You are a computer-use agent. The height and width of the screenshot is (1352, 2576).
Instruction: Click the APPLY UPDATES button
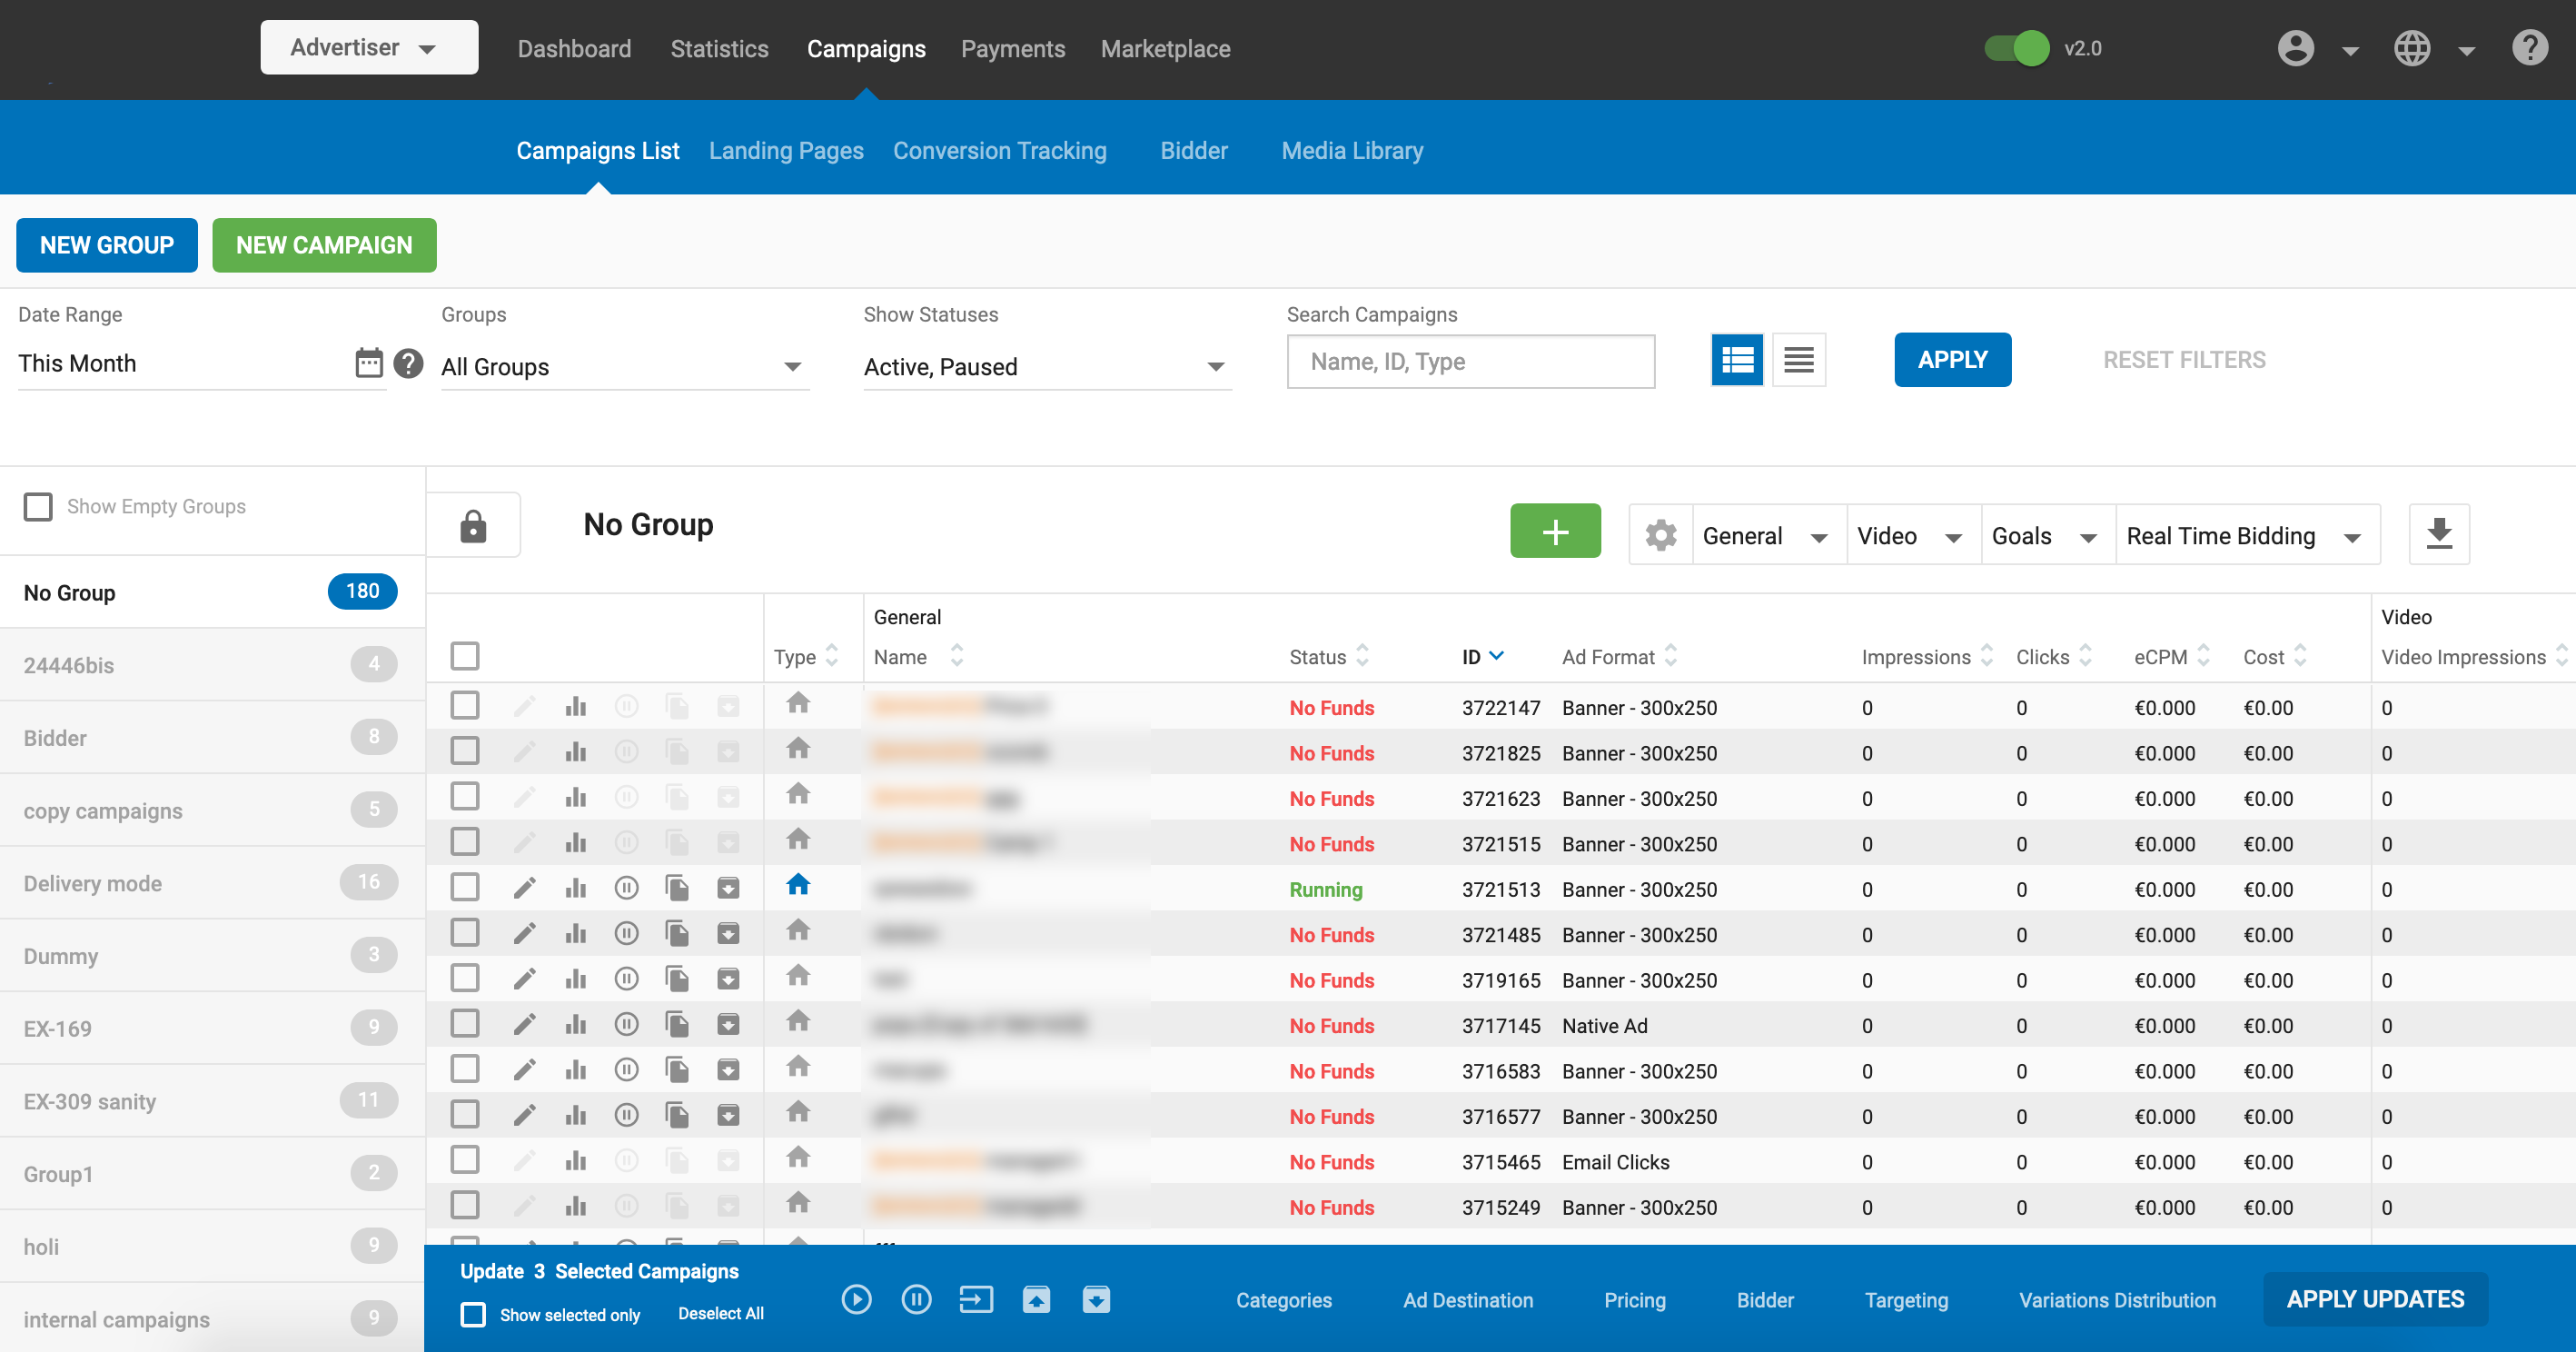pos(2375,1299)
